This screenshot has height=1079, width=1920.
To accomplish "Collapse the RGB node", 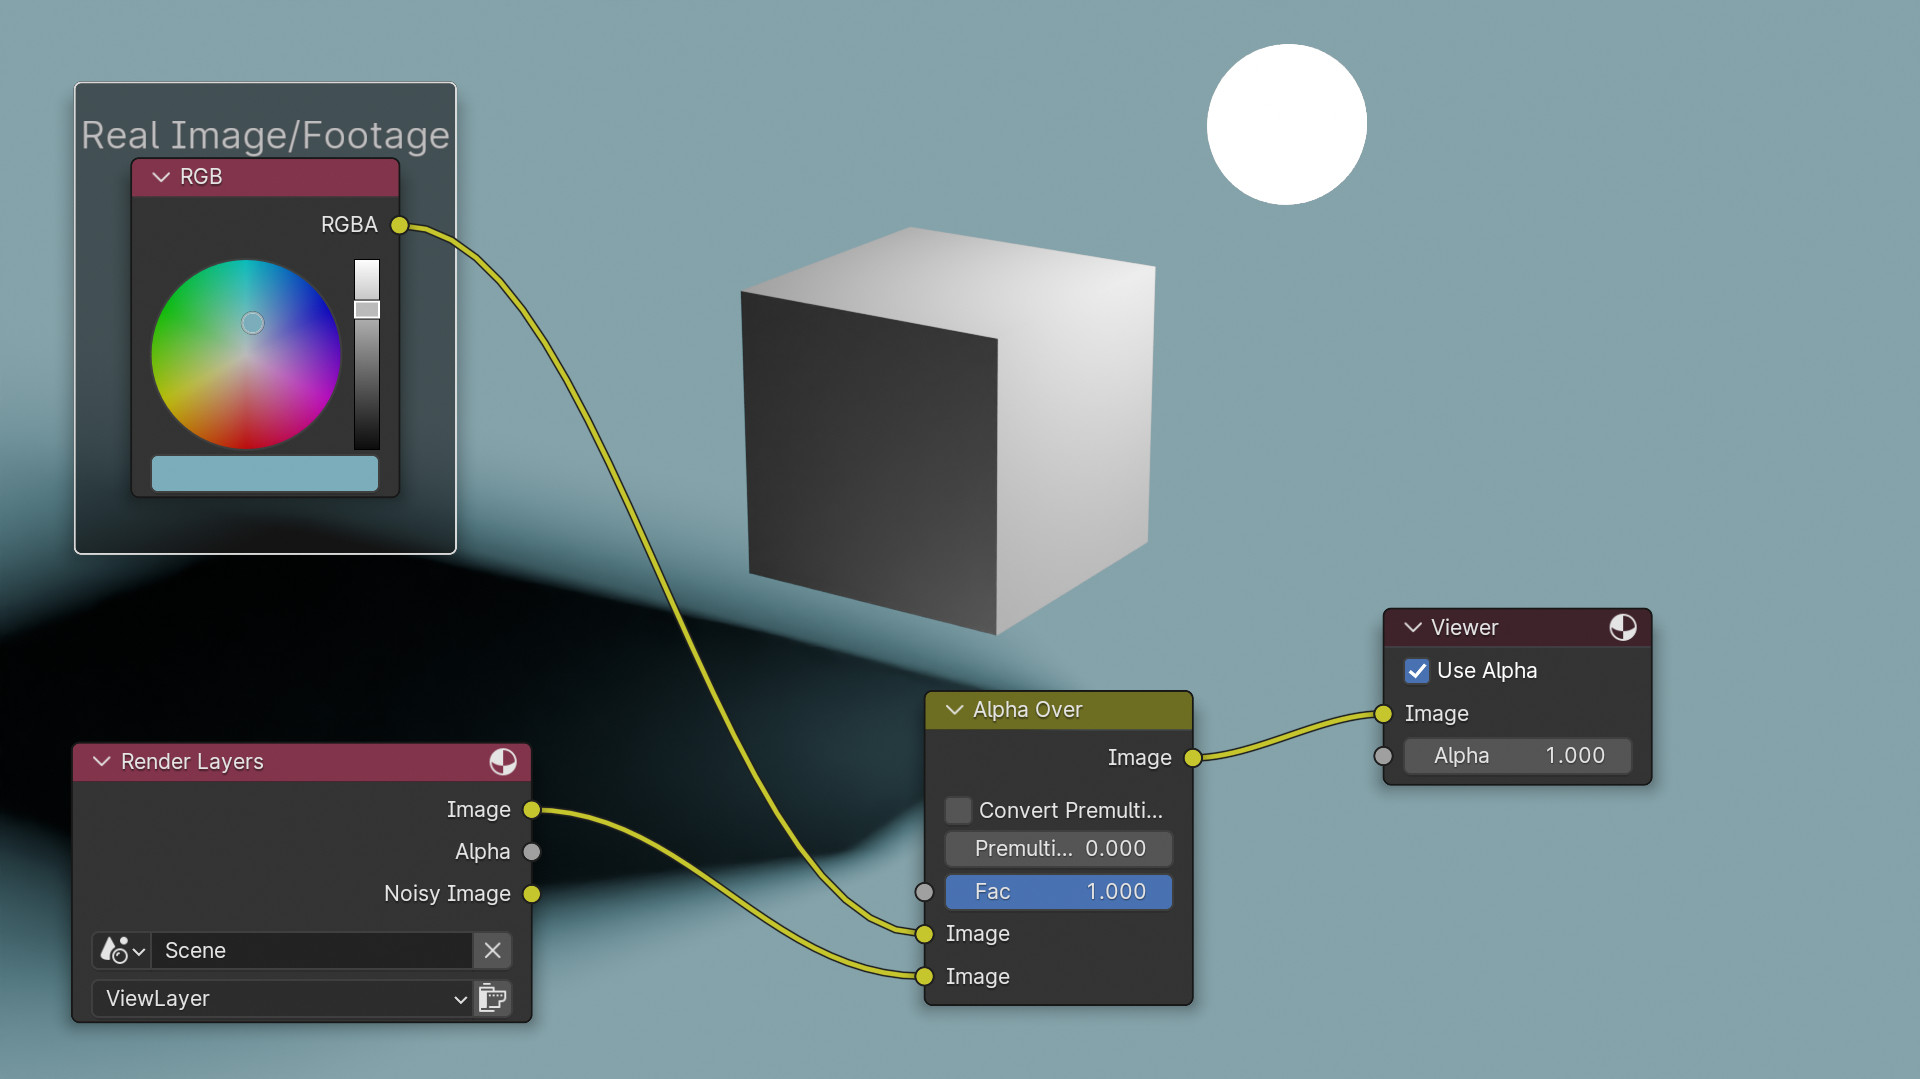I will 161,177.
